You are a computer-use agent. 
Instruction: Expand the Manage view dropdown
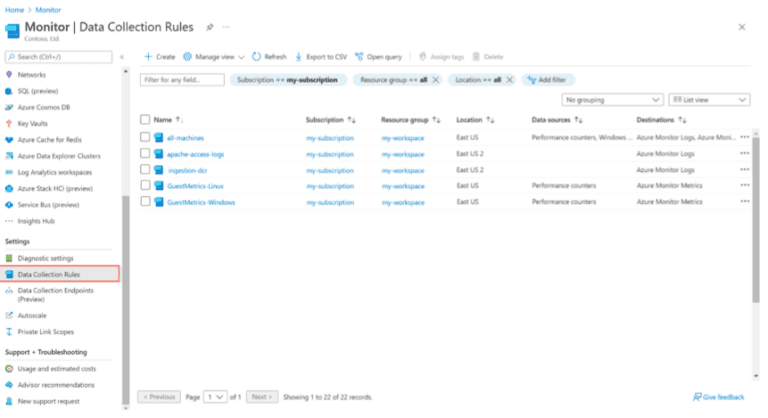tap(214, 57)
